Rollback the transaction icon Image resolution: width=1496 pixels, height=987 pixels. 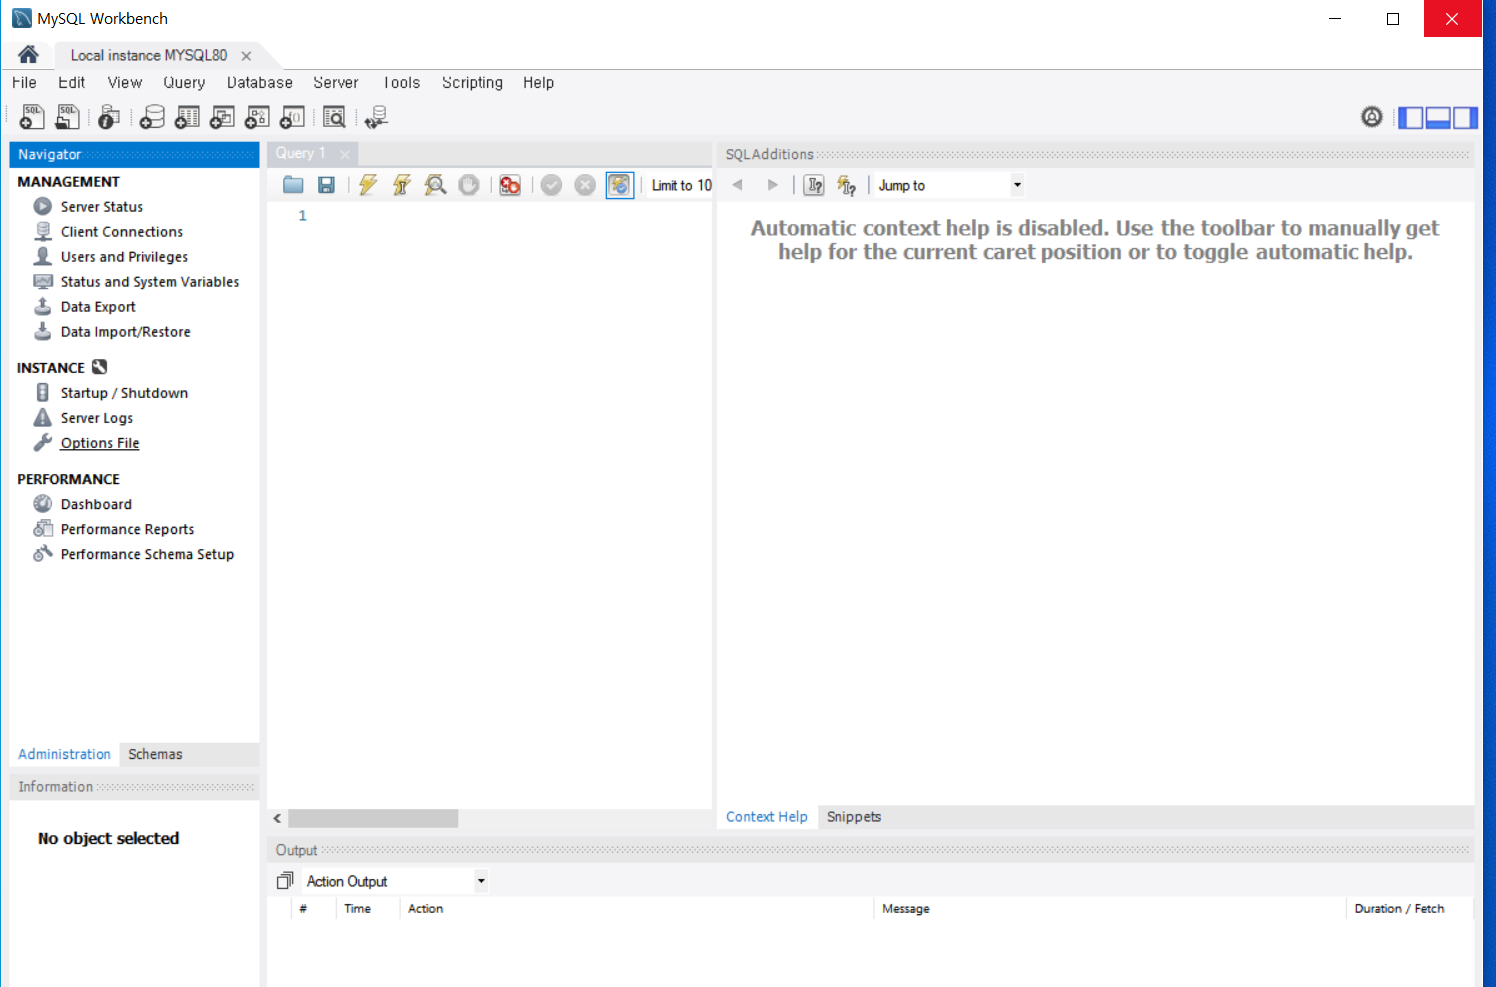point(585,185)
